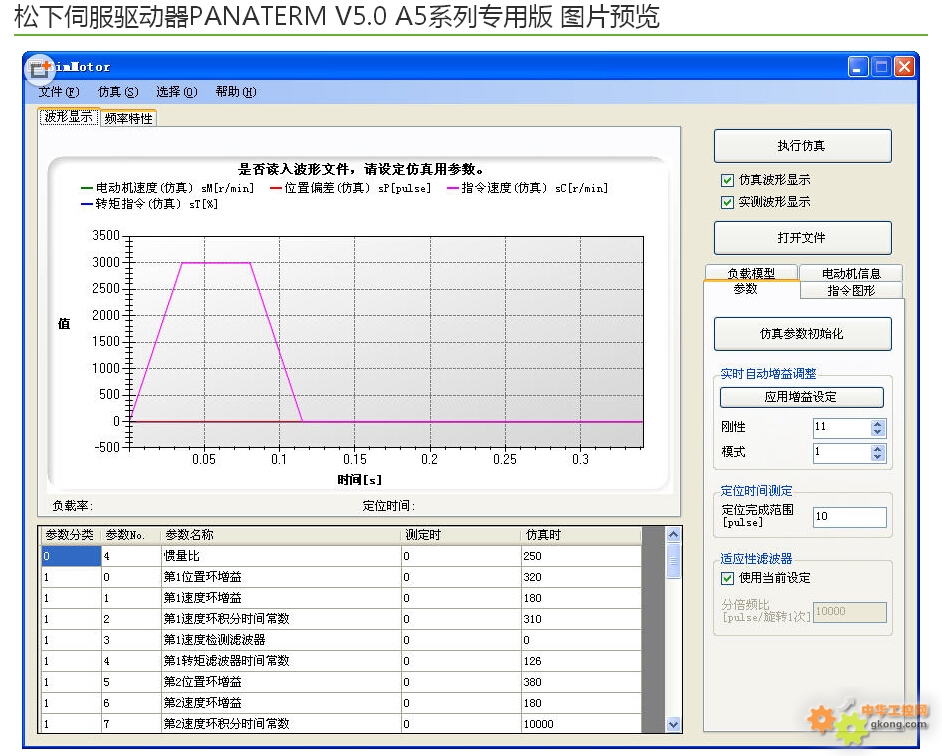Image resolution: width=942 pixels, height=756 pixels.
Task: Decrease the 模式 value with down arrow
Action: pos(878,457)
